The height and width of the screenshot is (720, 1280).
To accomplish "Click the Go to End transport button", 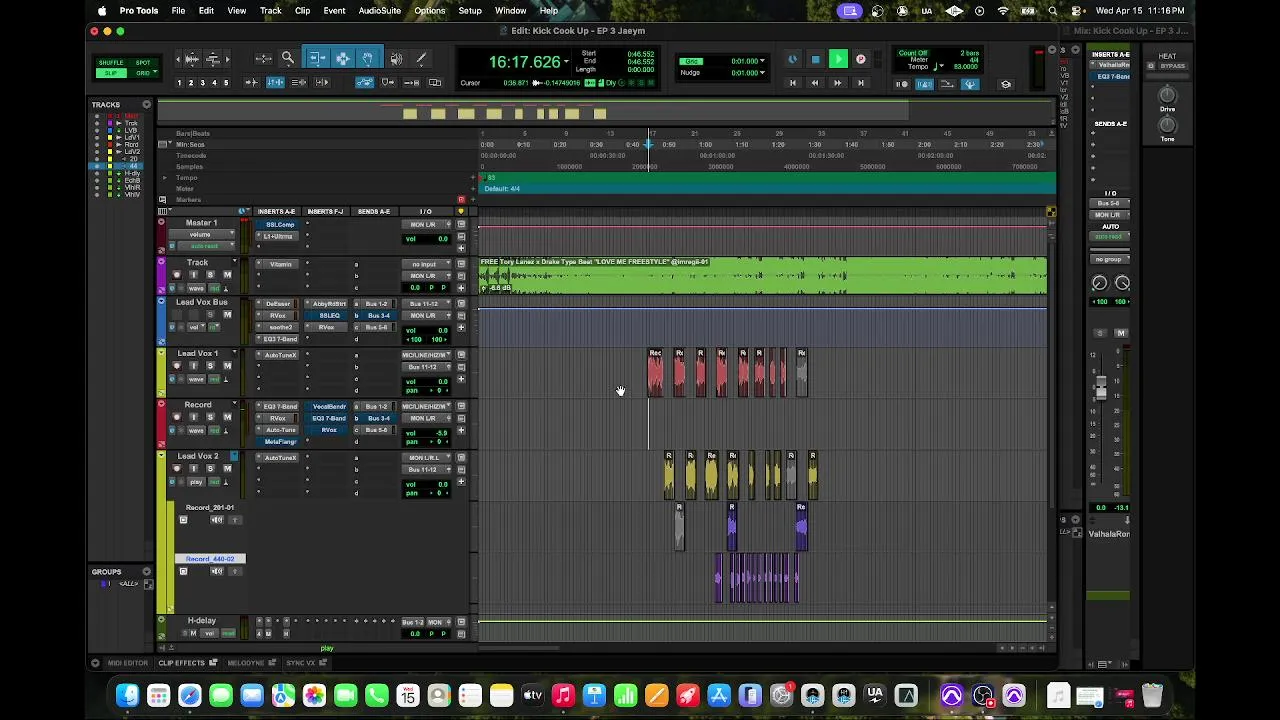I will pos(860,83).
